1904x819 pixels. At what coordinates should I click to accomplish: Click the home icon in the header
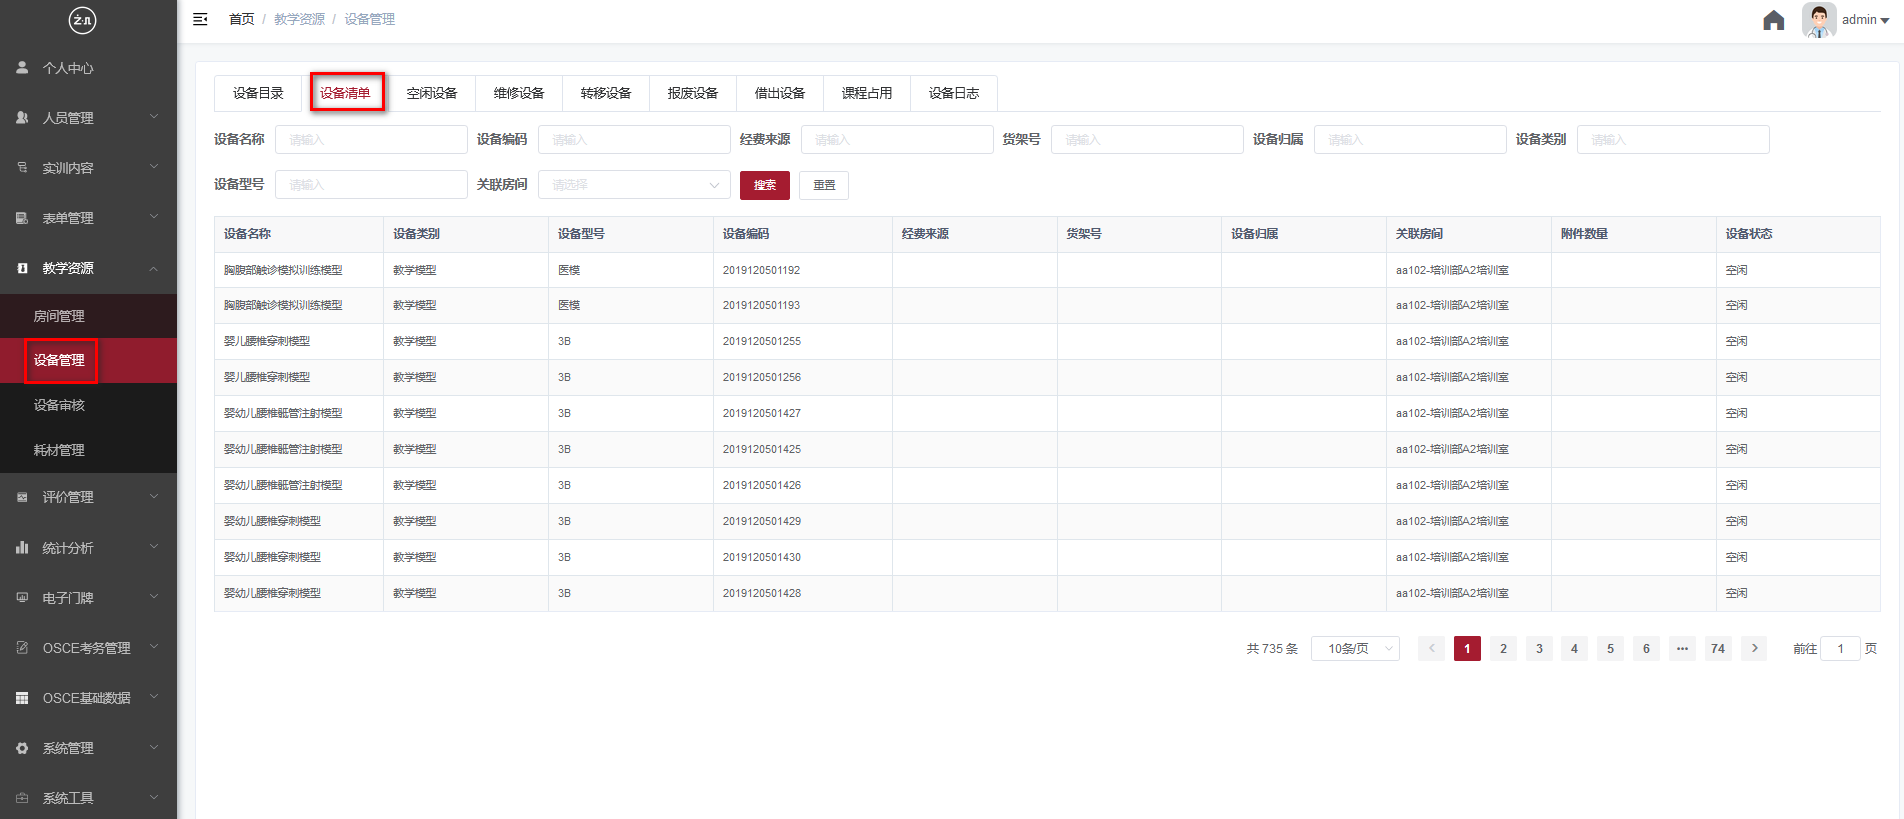click(x=1774, y=20)
